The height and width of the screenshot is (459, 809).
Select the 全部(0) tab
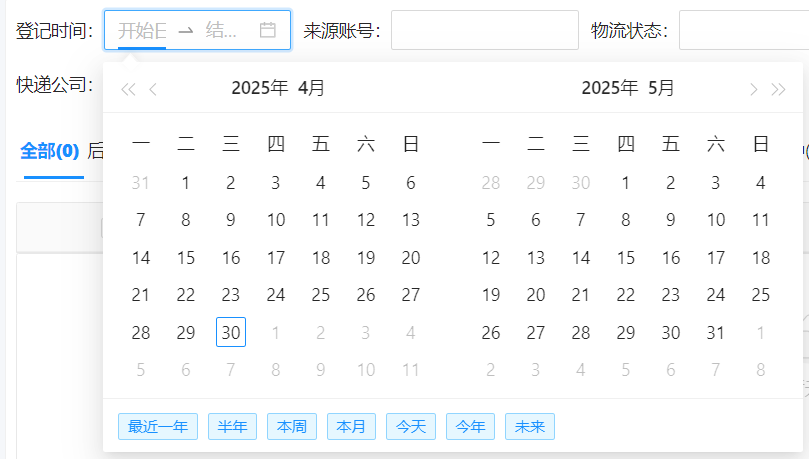click(x=50, y=151)
